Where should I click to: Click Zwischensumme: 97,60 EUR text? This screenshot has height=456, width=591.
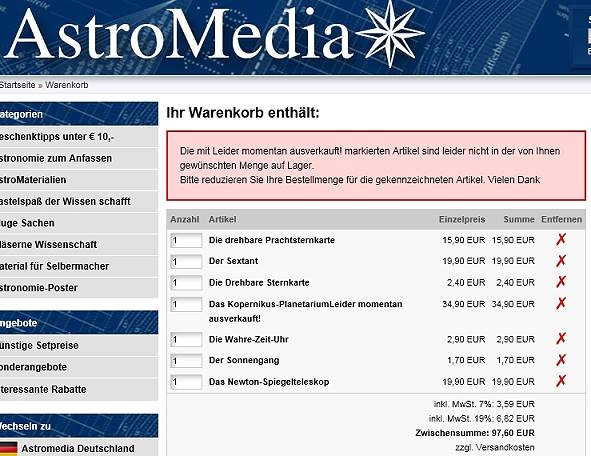tap(475, 433)
